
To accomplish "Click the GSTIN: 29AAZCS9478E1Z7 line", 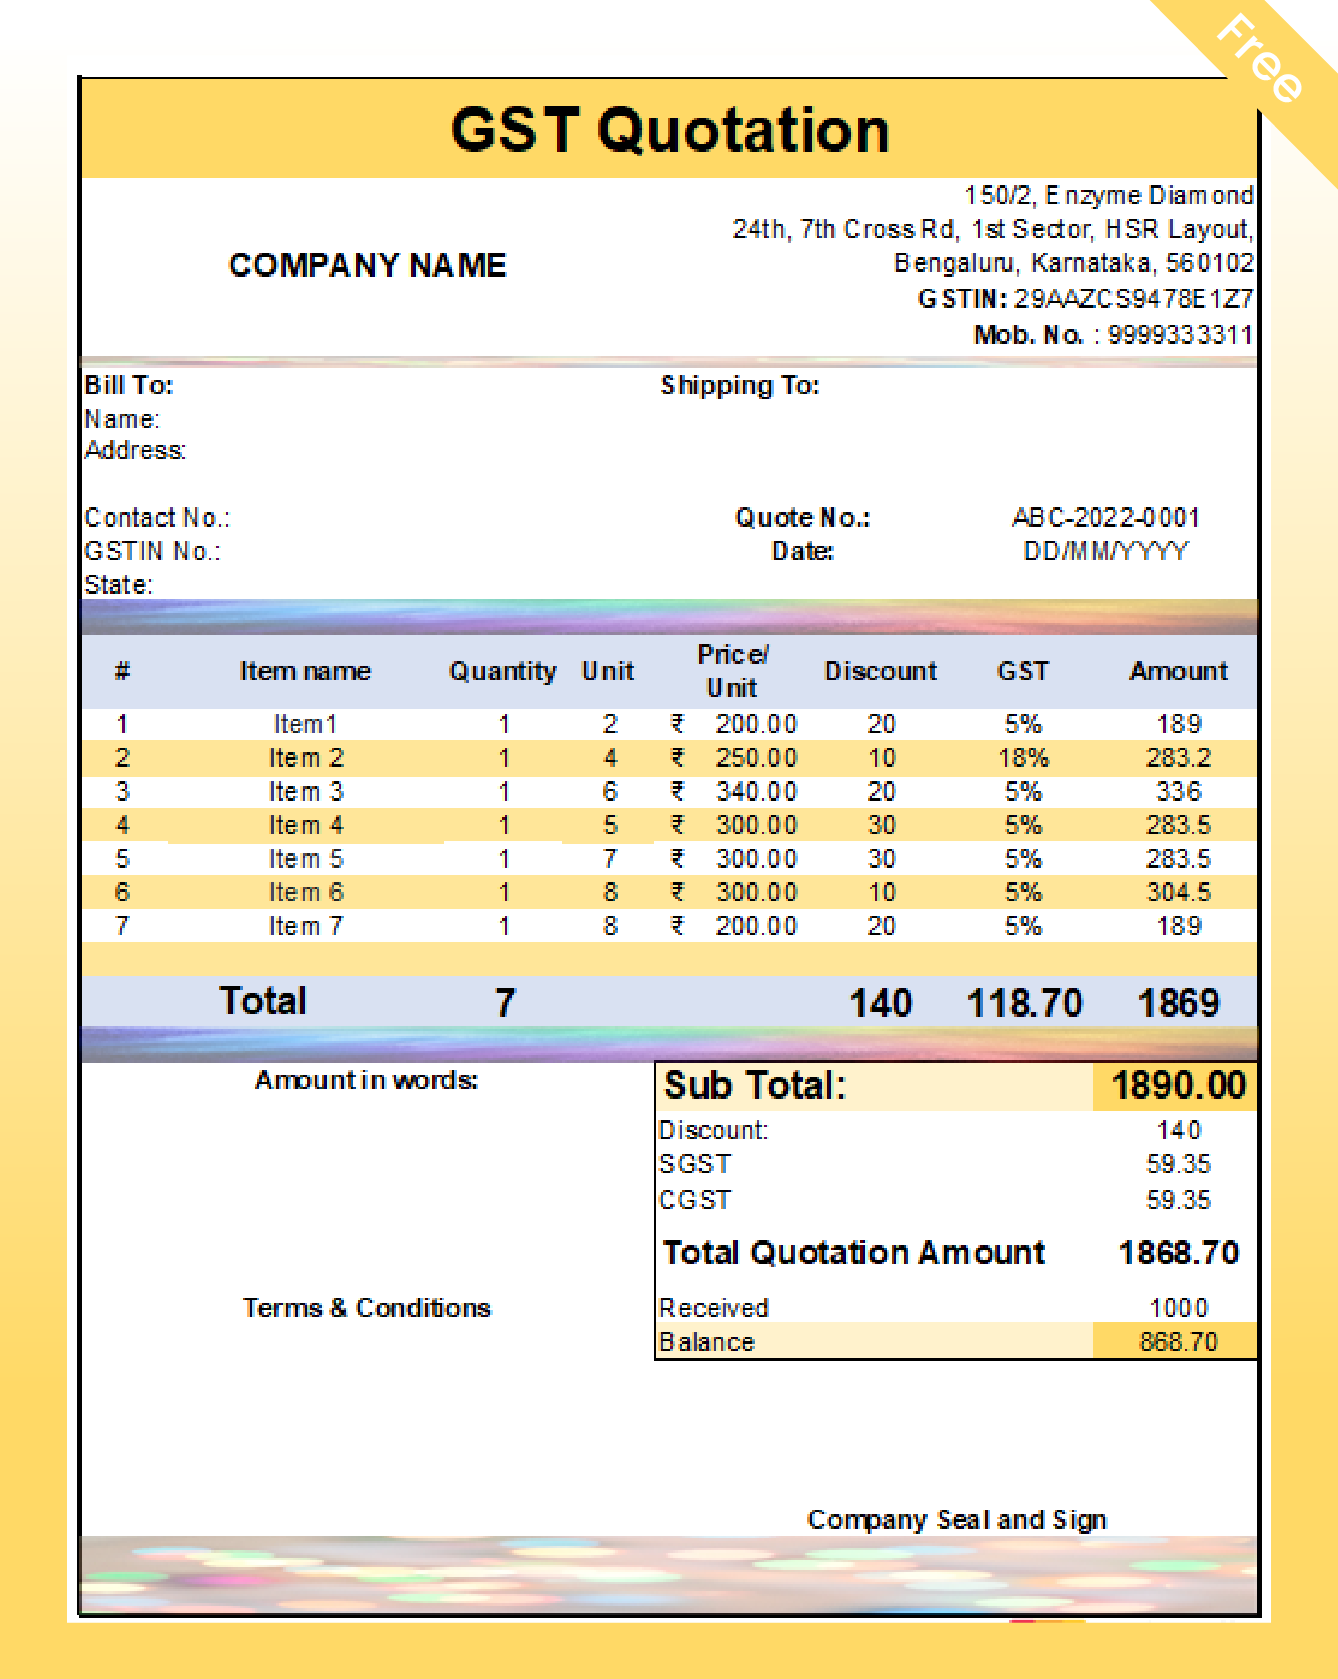I will tap(1085, 299).
